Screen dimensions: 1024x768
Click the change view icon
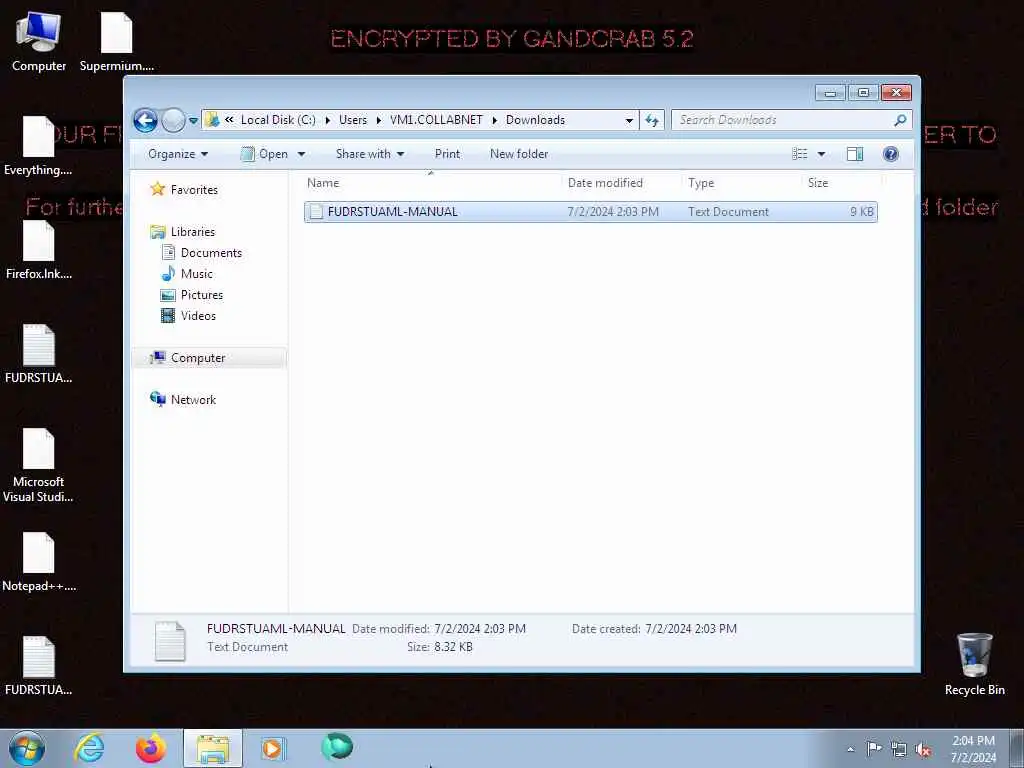coord(800,154)
